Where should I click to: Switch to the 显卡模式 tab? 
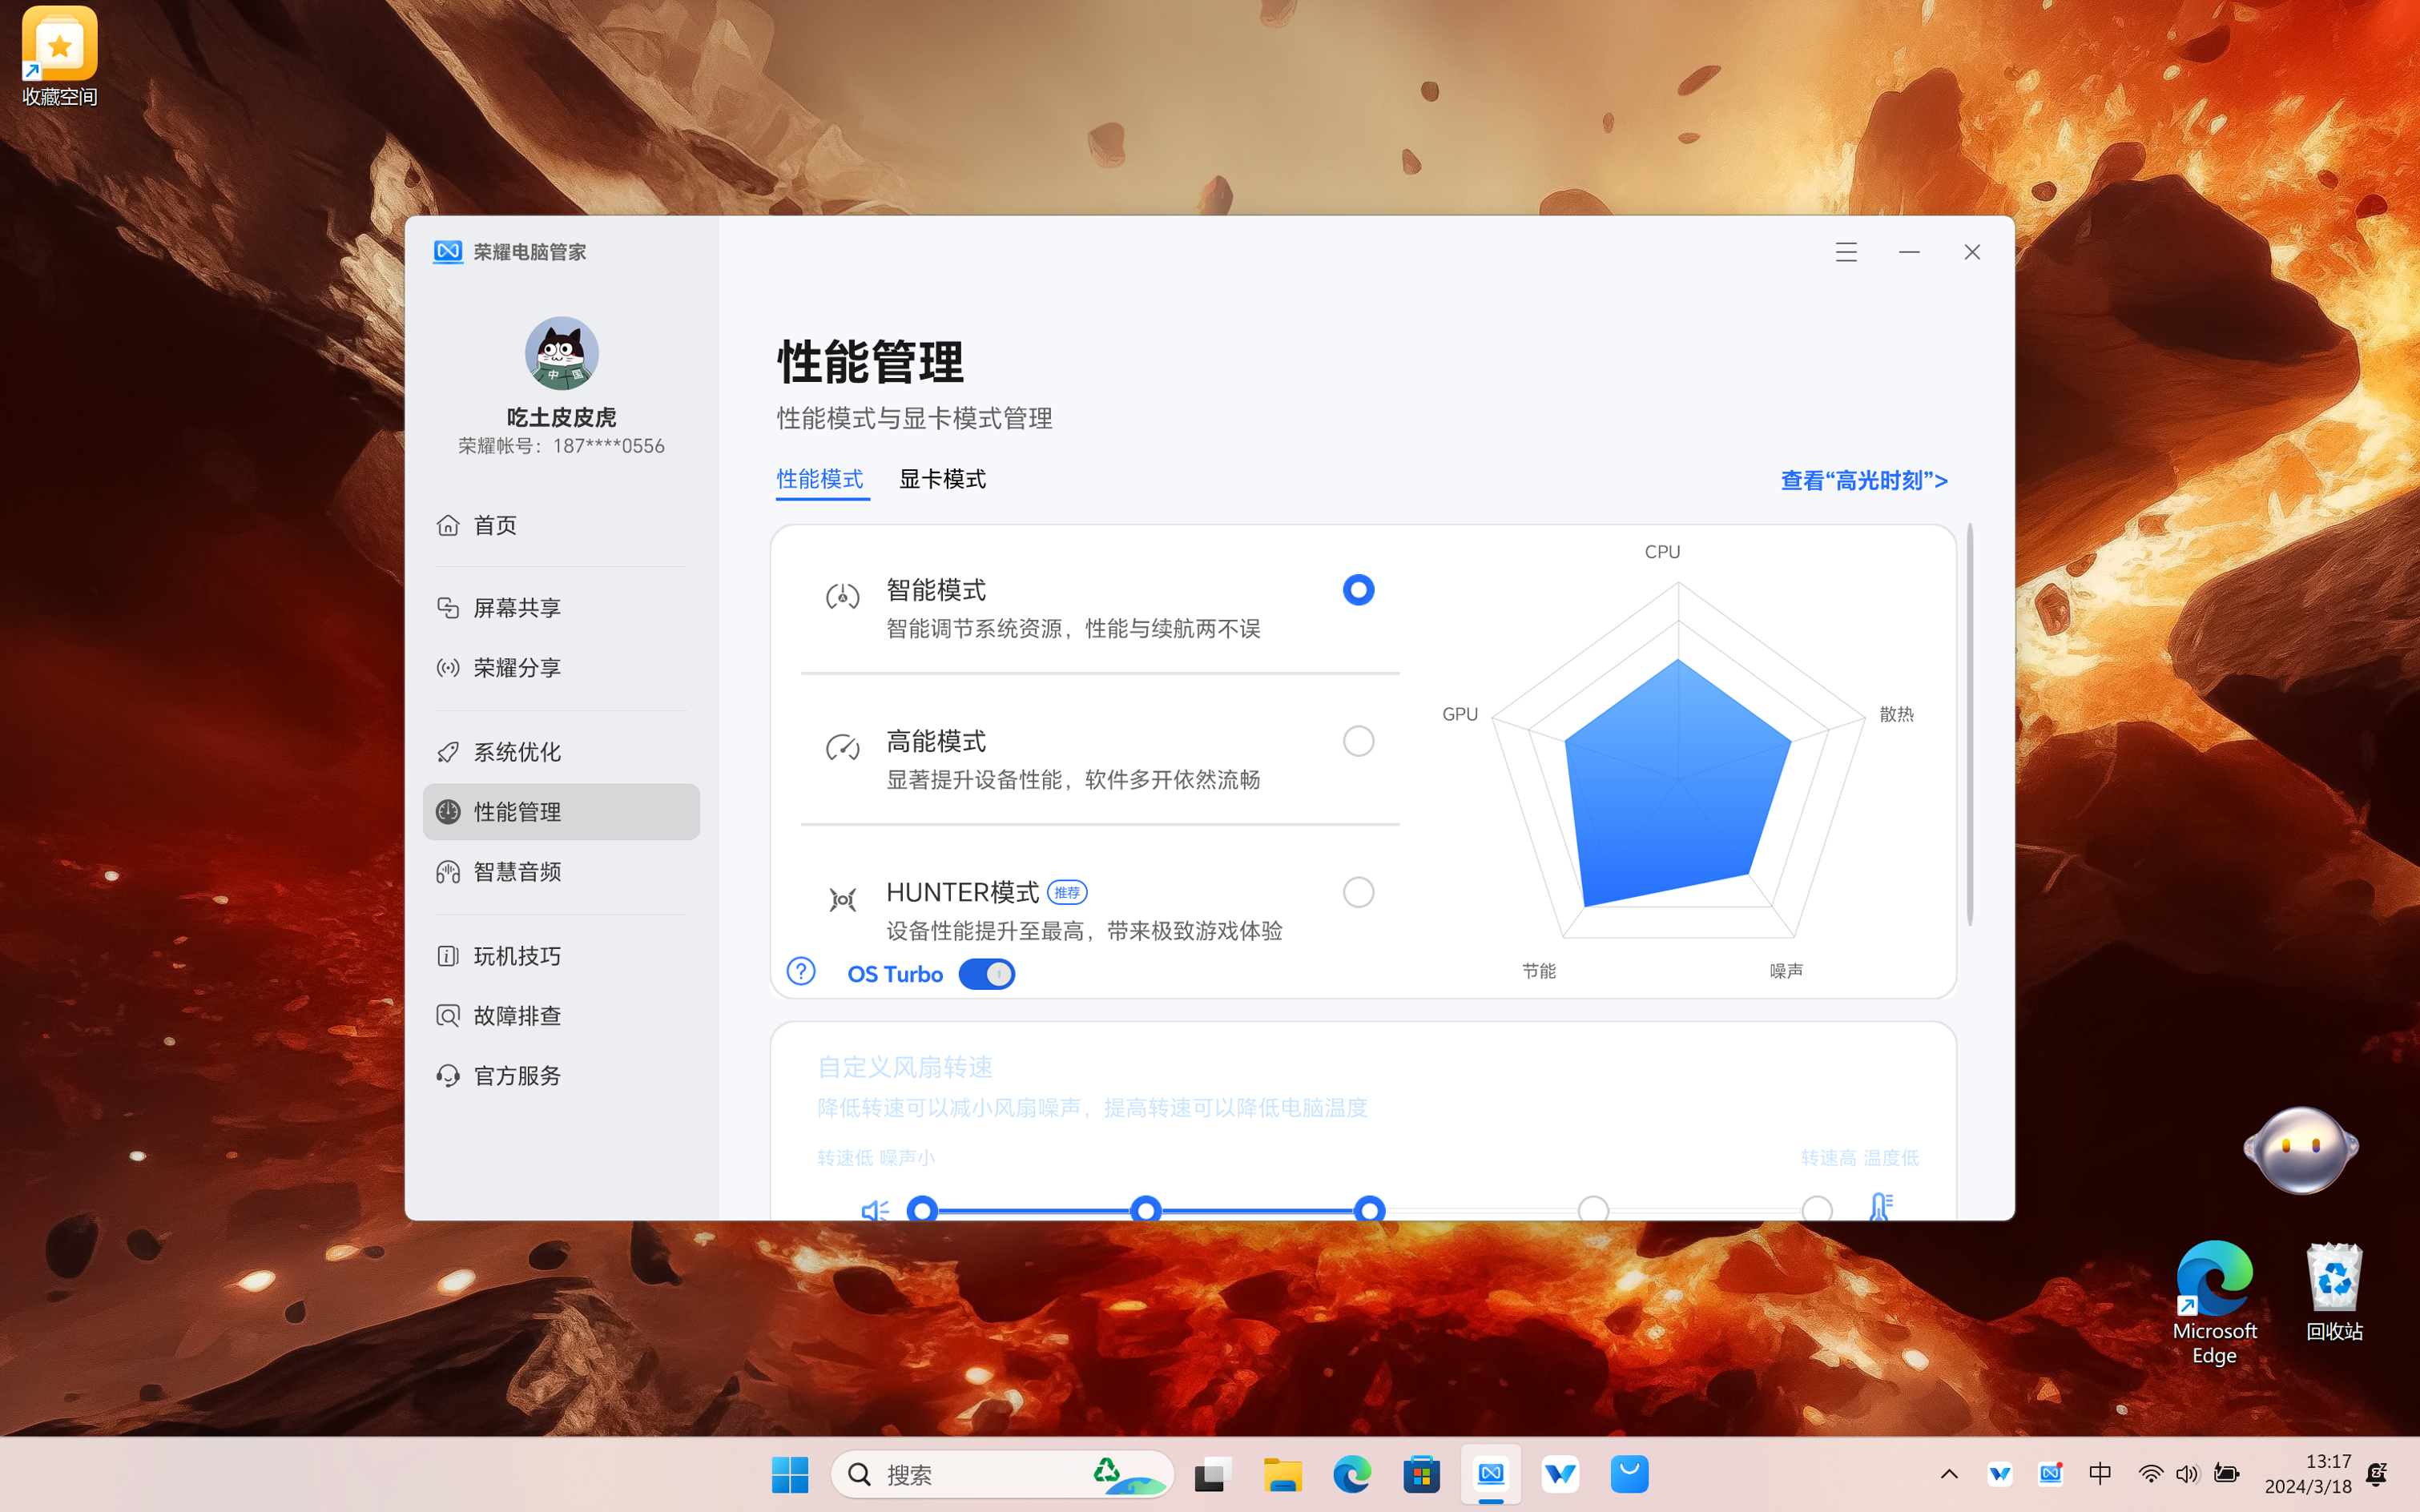(942, 479)
